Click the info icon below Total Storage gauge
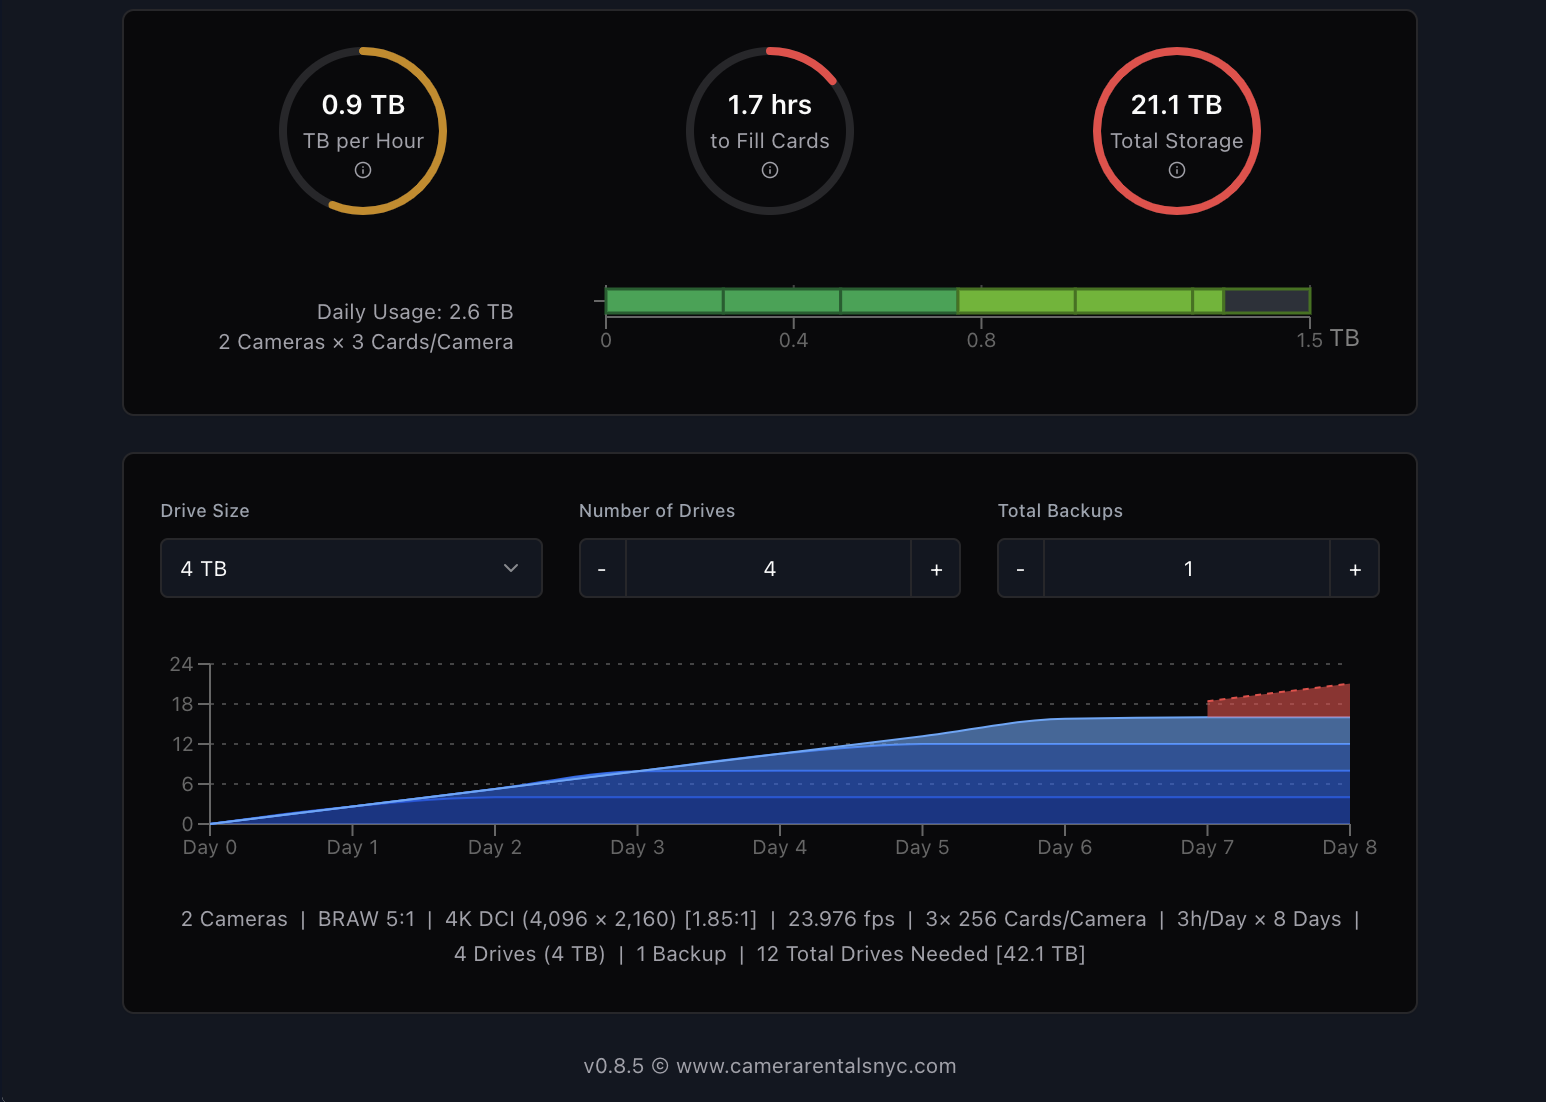1546x1102 pixels. click(x=1176, y=170)
